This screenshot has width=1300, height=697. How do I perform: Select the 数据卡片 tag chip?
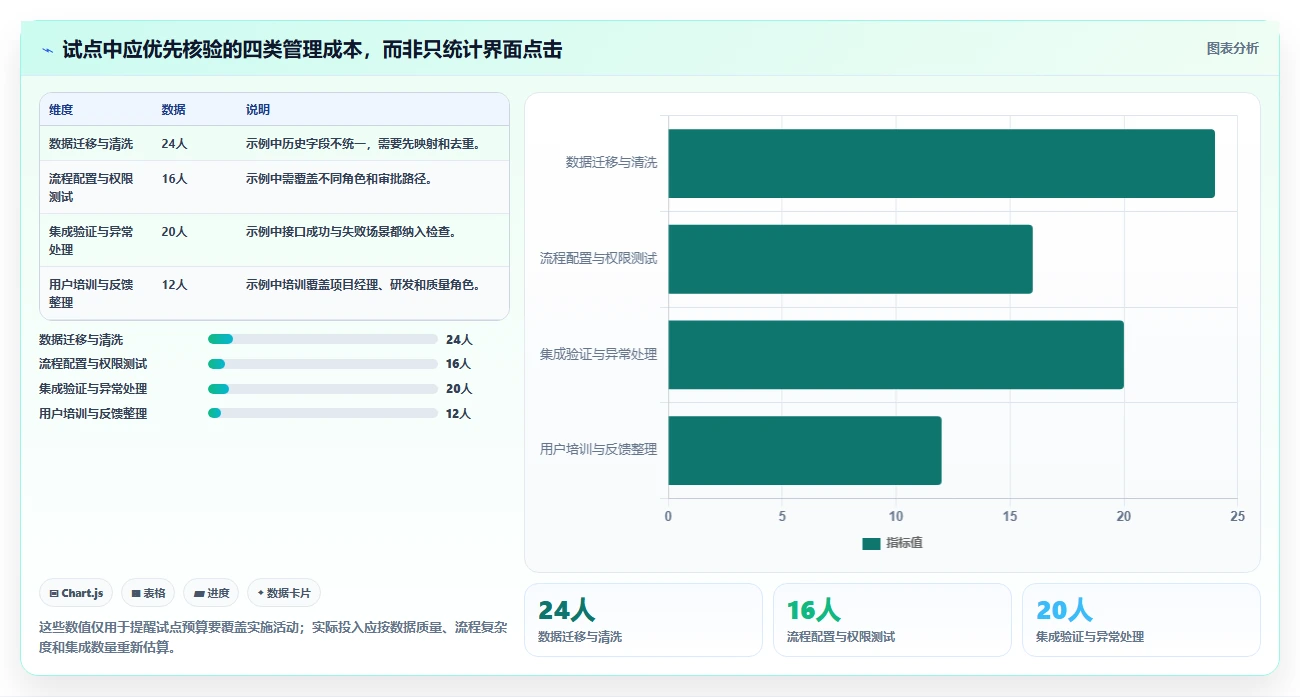(x=284, y=593)
